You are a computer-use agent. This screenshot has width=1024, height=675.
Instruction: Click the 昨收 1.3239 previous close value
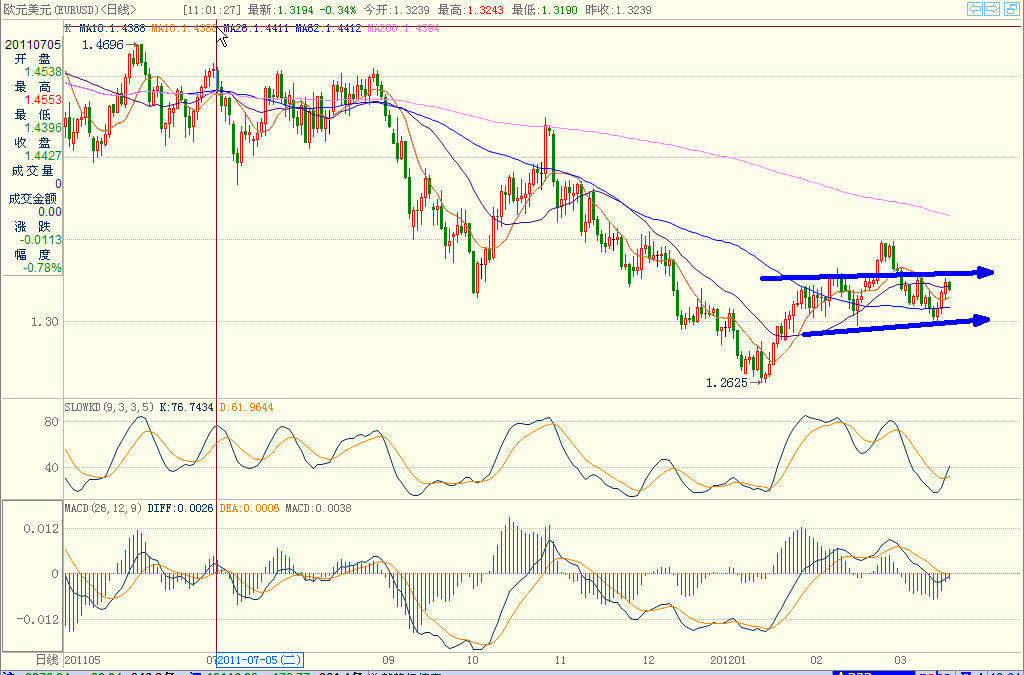pos(618,10)
